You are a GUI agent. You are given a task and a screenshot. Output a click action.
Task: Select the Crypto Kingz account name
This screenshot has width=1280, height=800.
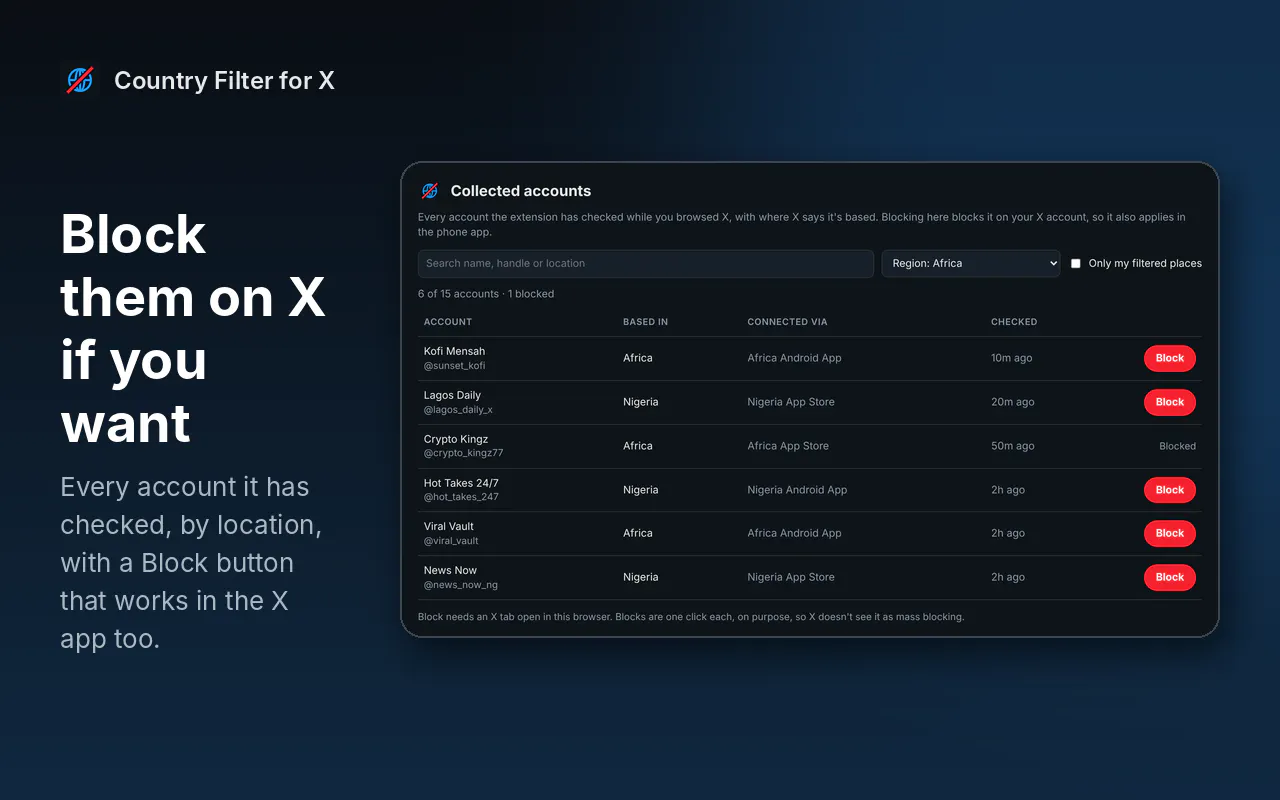456,439
